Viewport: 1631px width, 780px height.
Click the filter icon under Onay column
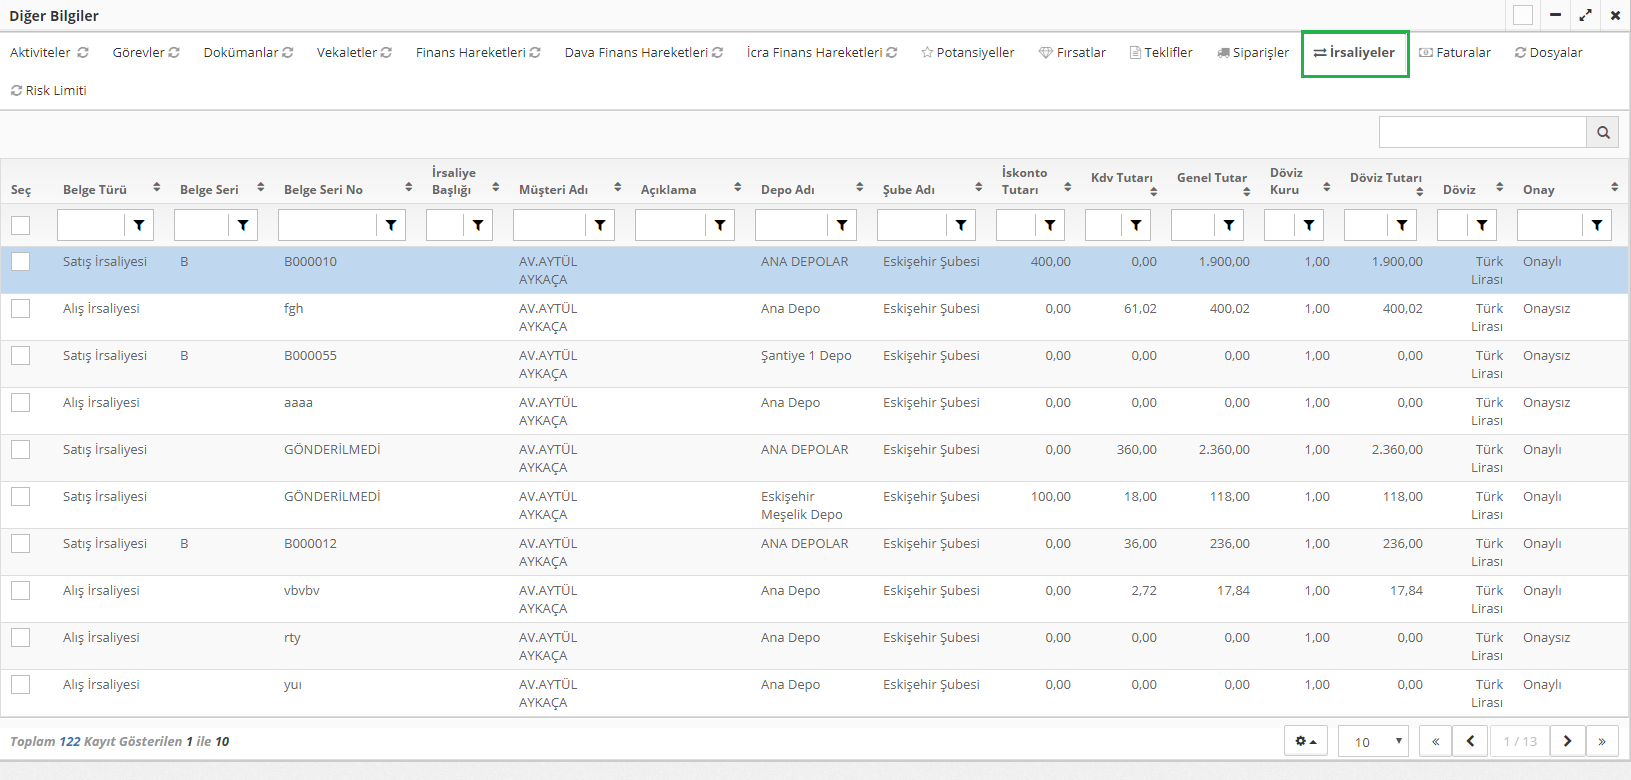pyautogui.click(x=1597, y=225)
